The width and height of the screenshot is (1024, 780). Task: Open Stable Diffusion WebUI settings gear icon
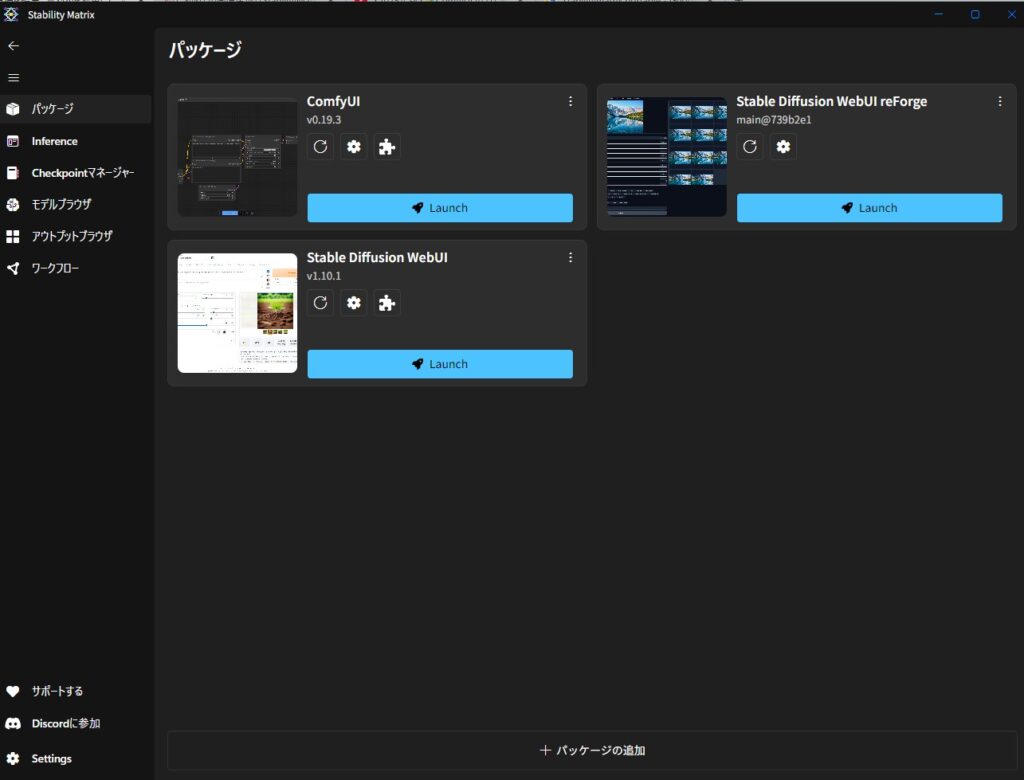coord(353,303)
